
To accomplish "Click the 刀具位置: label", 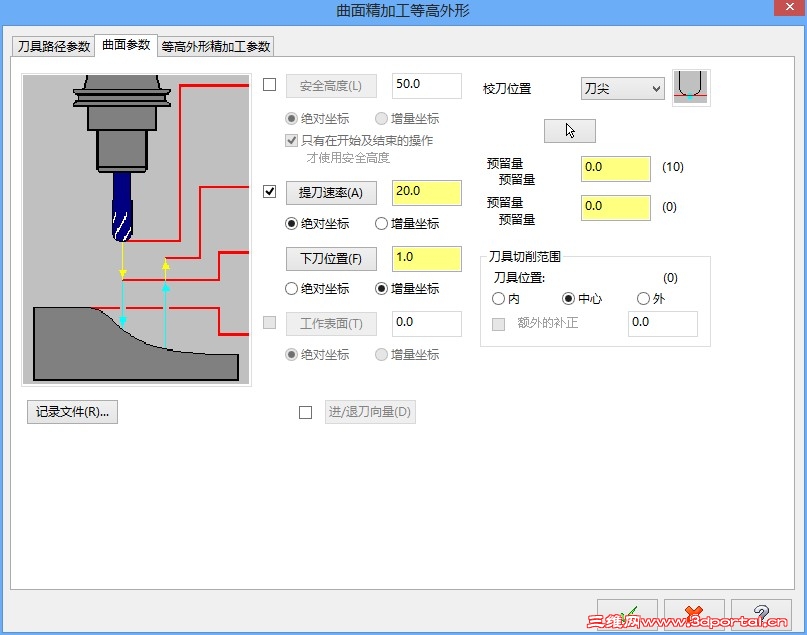I will 519,278.
